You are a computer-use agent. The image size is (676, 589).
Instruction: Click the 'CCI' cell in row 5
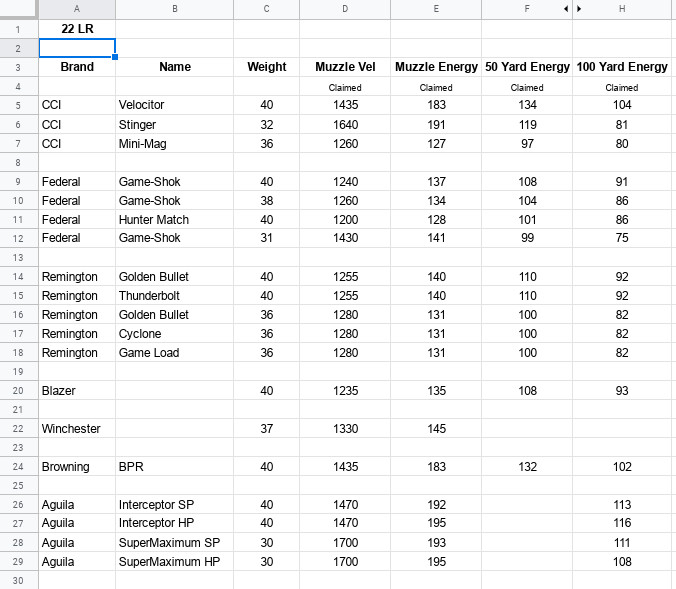[77, 105]
